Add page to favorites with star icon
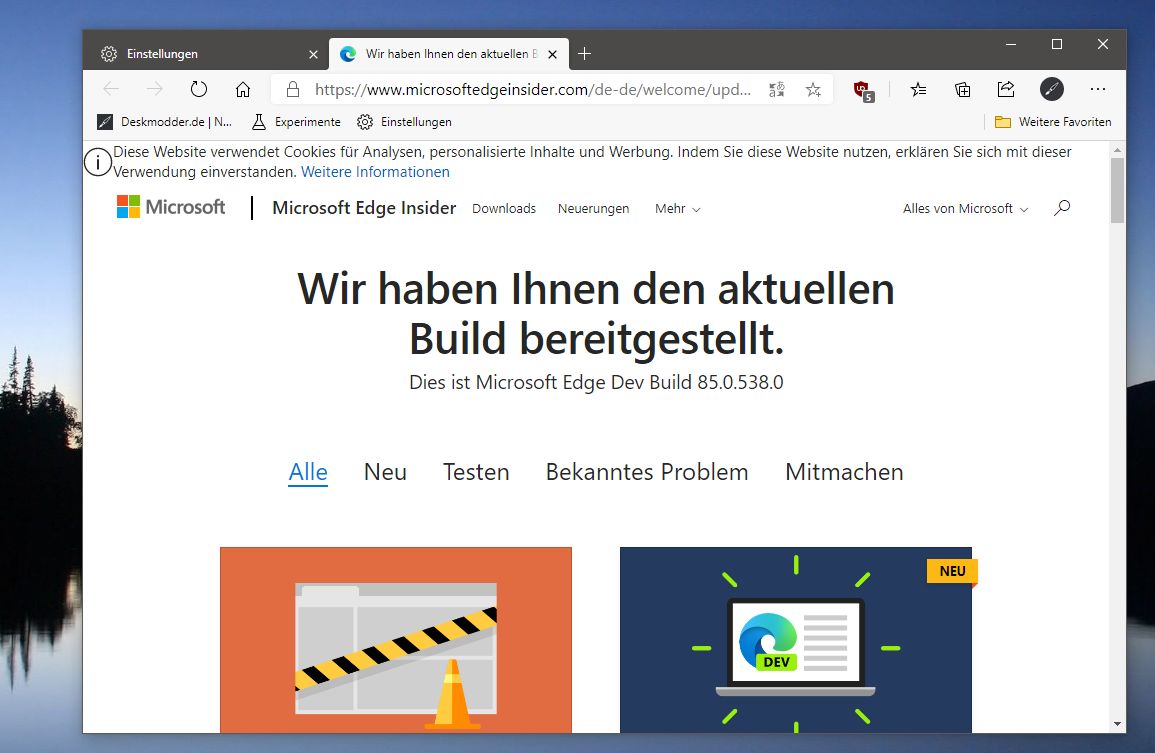 [x=813, y=89]
